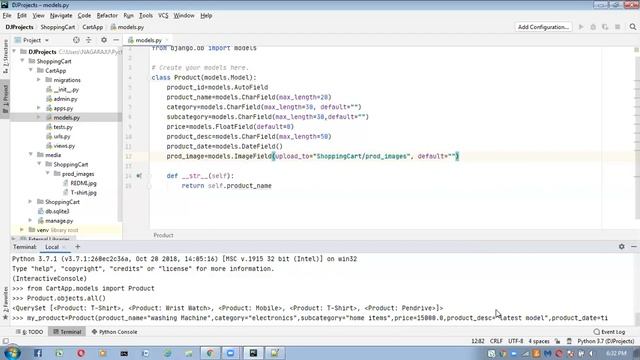This screenshot has height=360, width=640.
Task: Open the Python Console tool window
Action: (114, 332)
